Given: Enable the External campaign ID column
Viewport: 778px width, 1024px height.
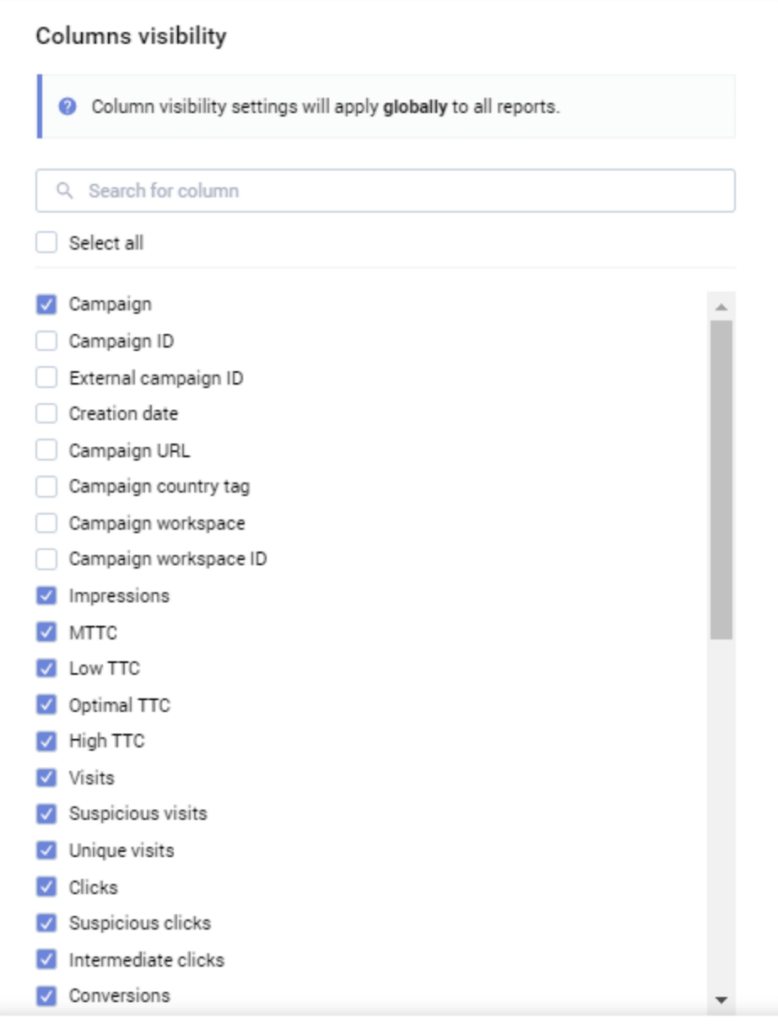Looking at the screenshot, I should pyautogui.click(x=46, y=378).
